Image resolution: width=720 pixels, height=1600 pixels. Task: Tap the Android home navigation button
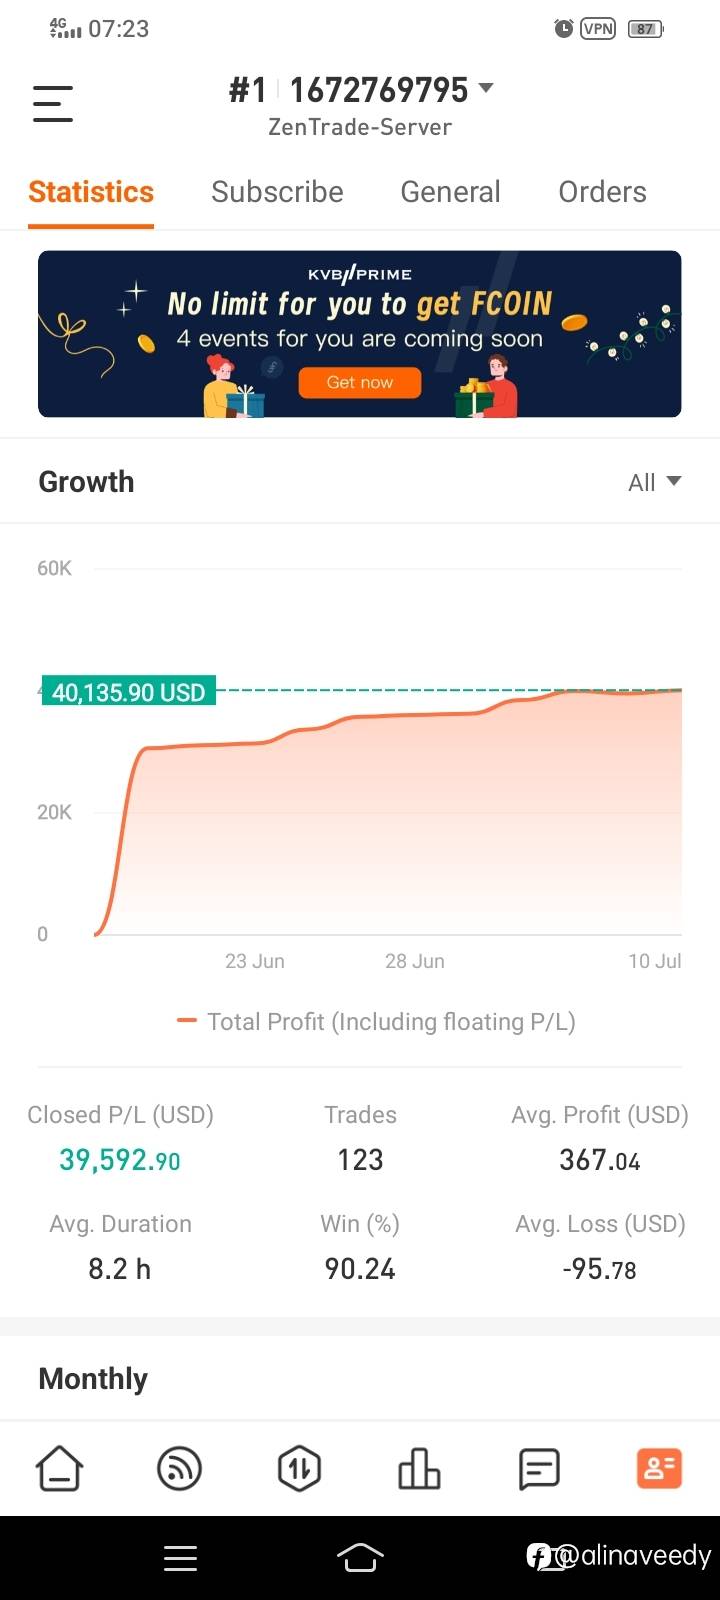[360, 1557]
